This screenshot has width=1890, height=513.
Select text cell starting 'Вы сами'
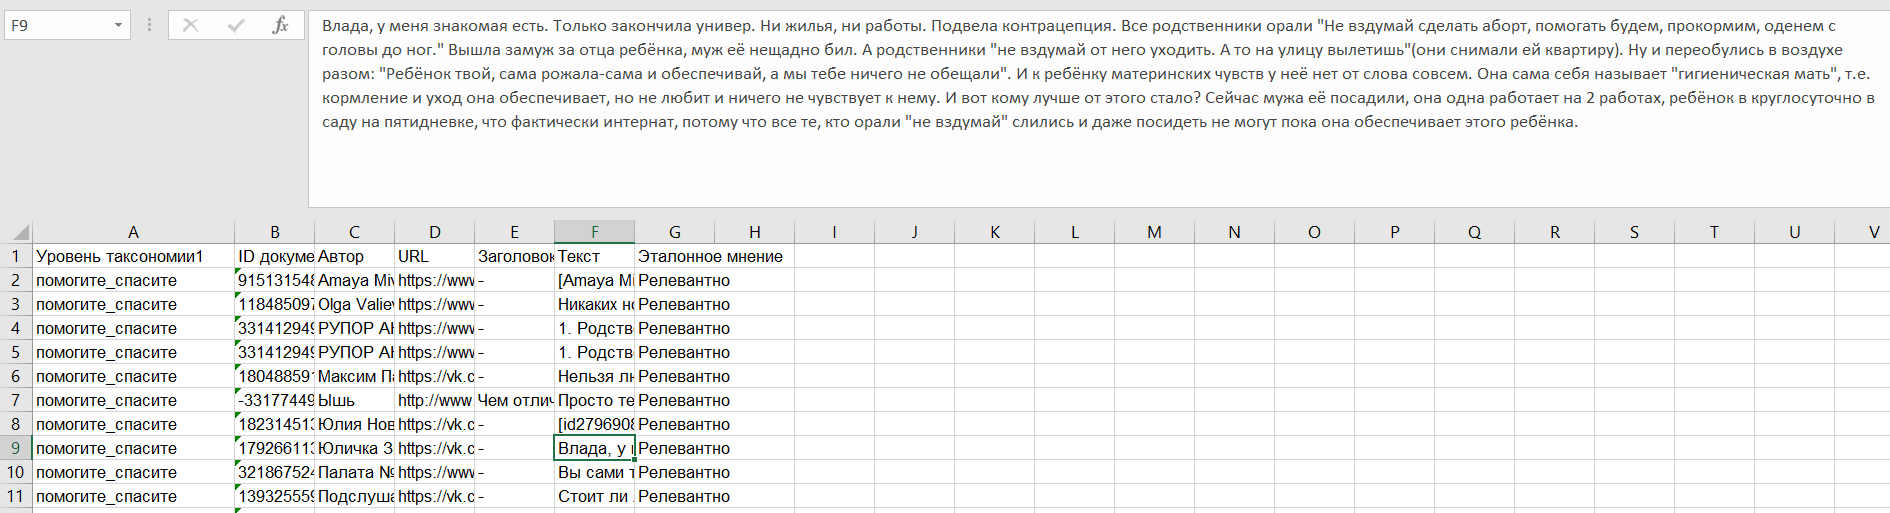[x=595, y=472]
